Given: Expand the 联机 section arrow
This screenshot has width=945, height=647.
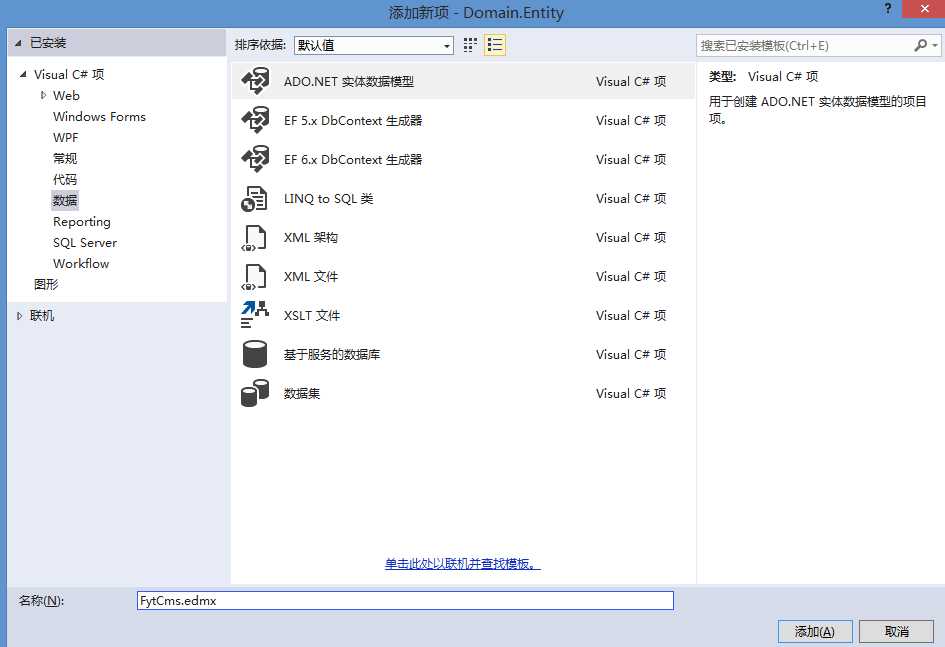Looking at the screenshot, I should [x=19, y=316].
